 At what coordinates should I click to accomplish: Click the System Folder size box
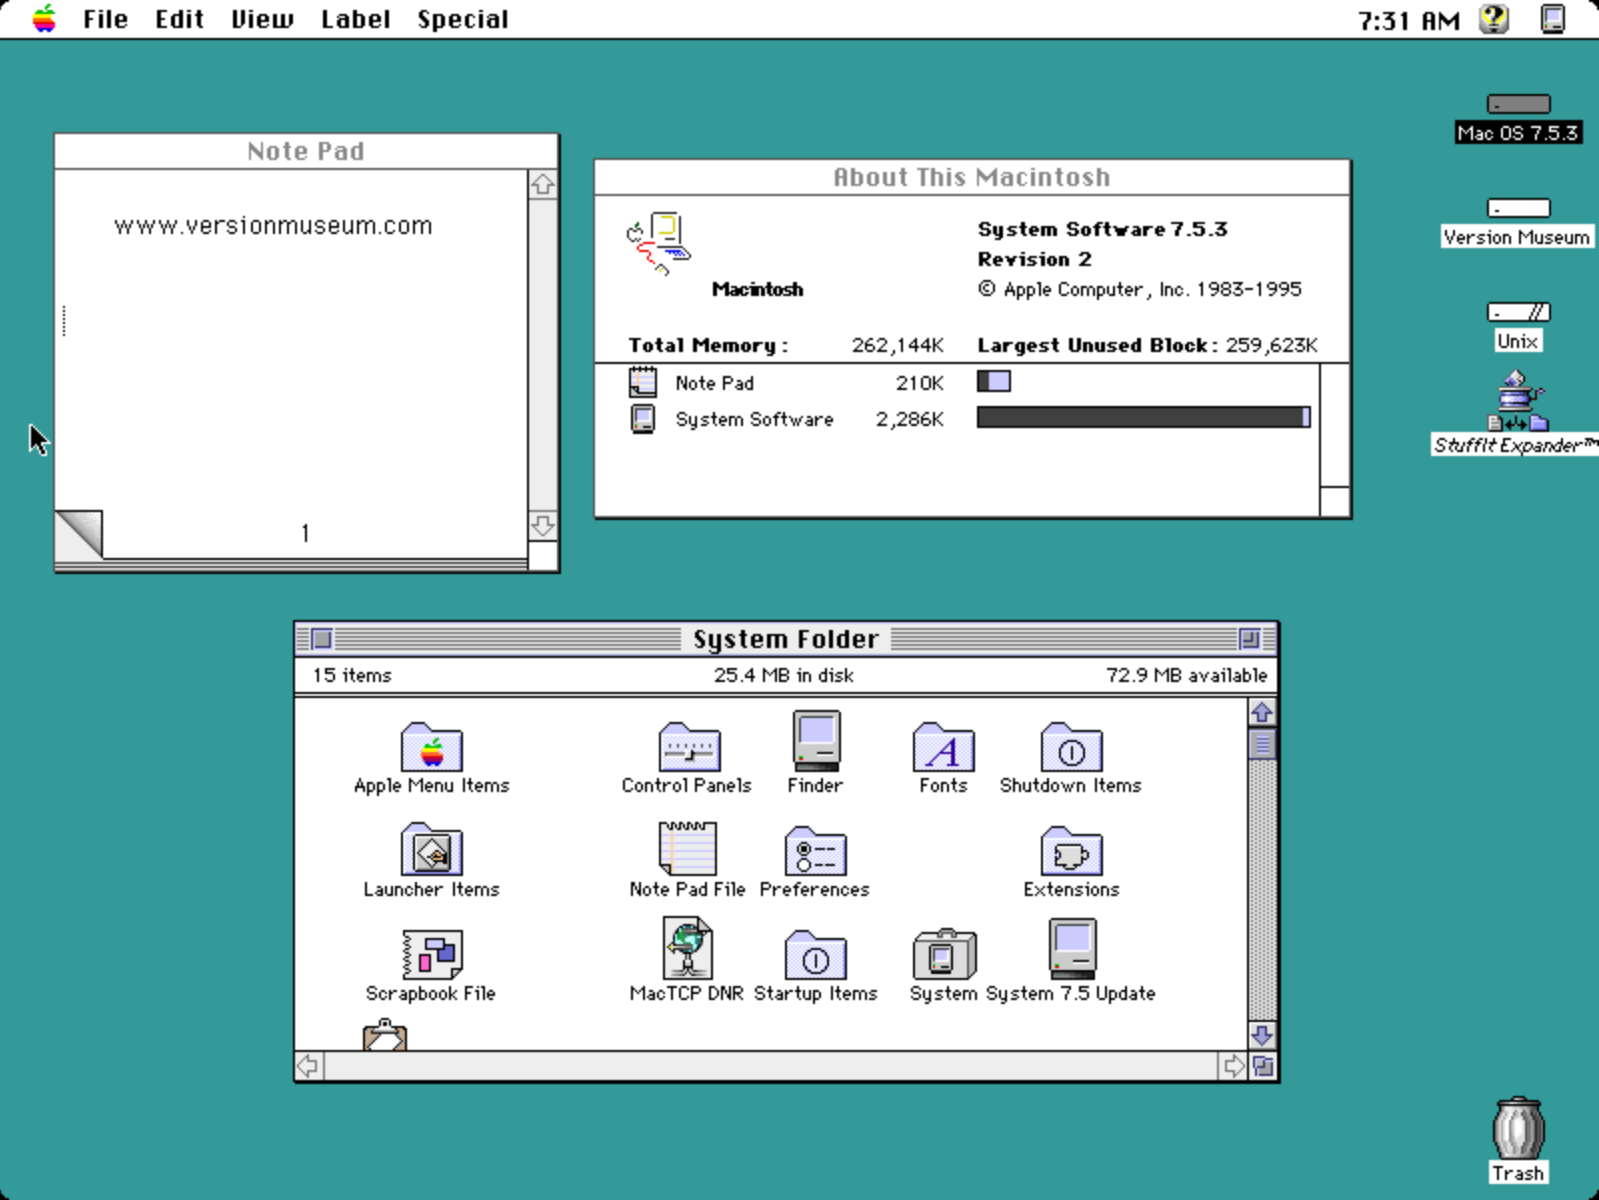pyautogui.click(x=1263, y=1066)
